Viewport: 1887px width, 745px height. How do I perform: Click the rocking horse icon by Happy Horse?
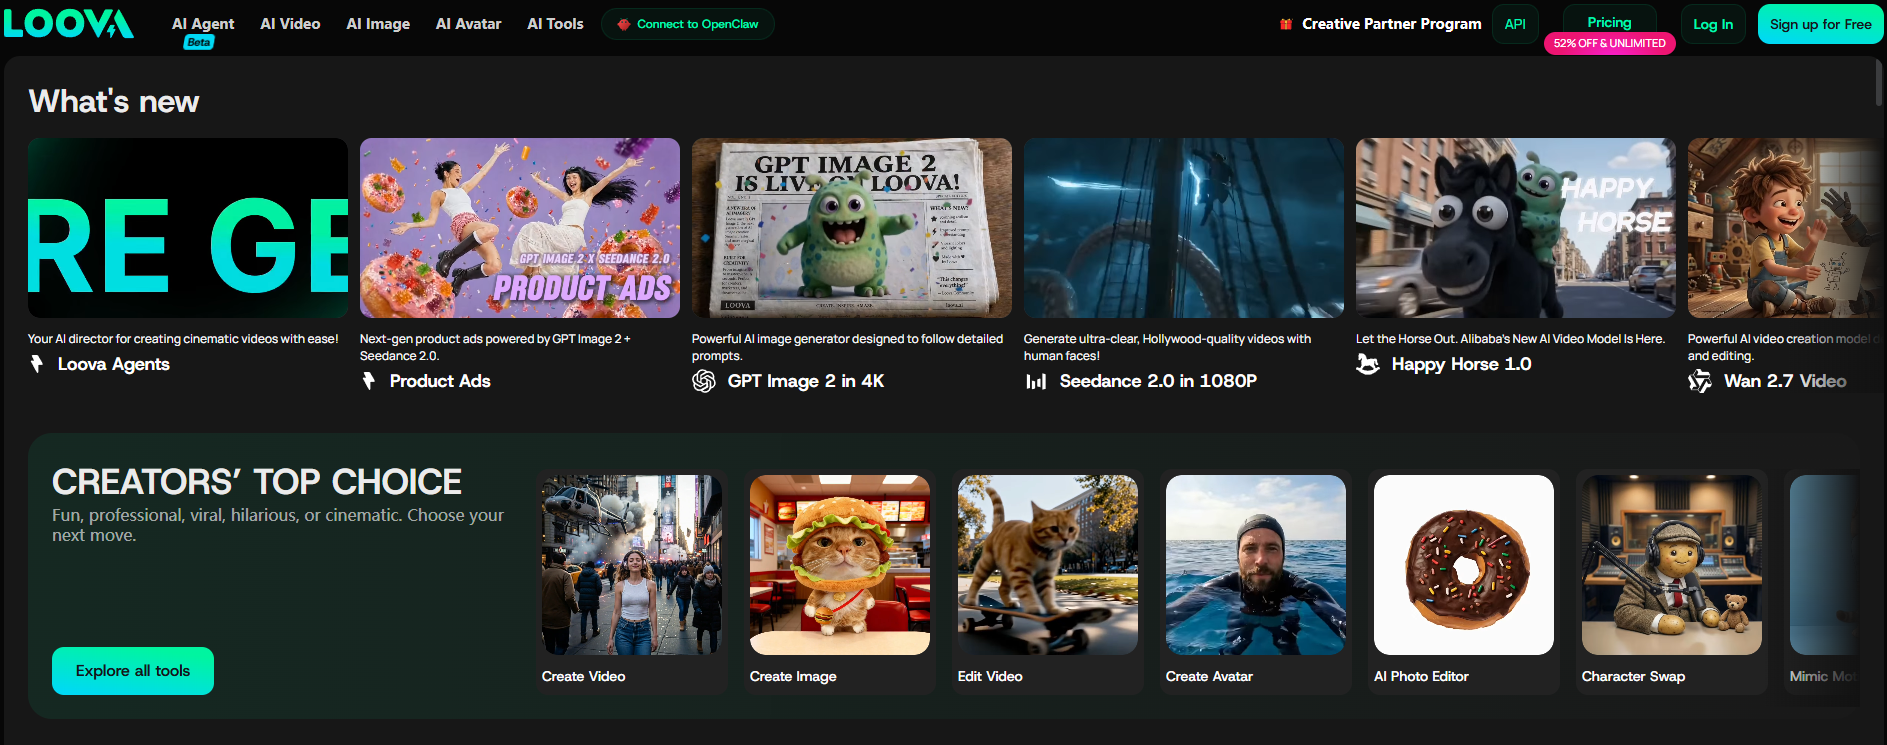pos(1368,364)
